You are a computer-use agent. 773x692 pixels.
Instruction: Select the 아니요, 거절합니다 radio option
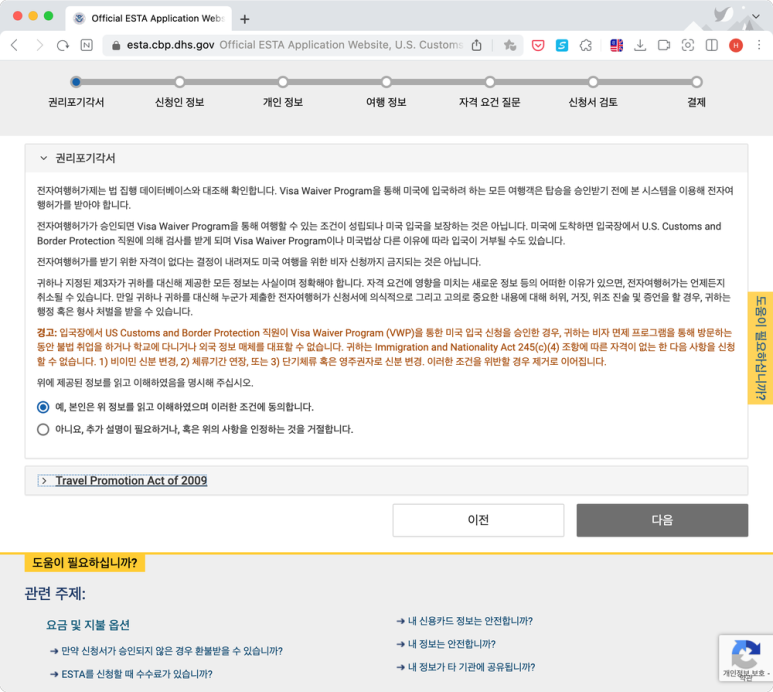[x=43, y=429]
